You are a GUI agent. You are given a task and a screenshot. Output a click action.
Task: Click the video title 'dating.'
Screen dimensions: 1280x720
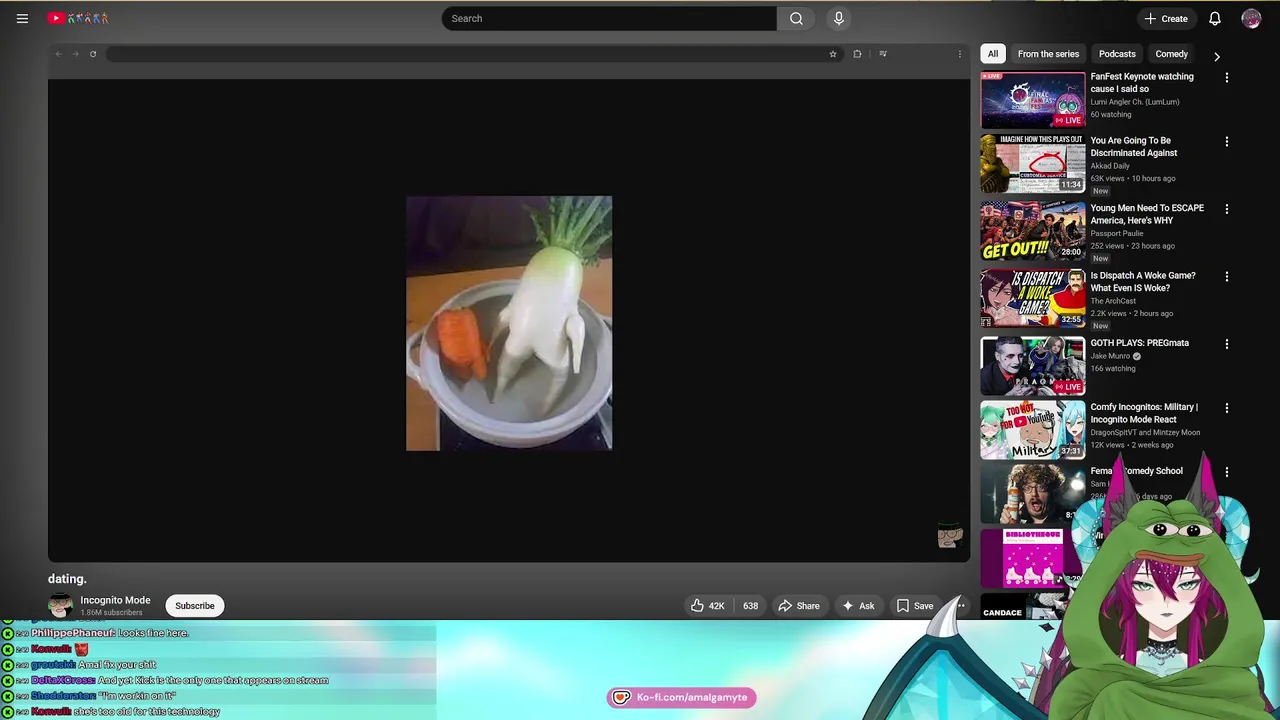tap(67, 578)
